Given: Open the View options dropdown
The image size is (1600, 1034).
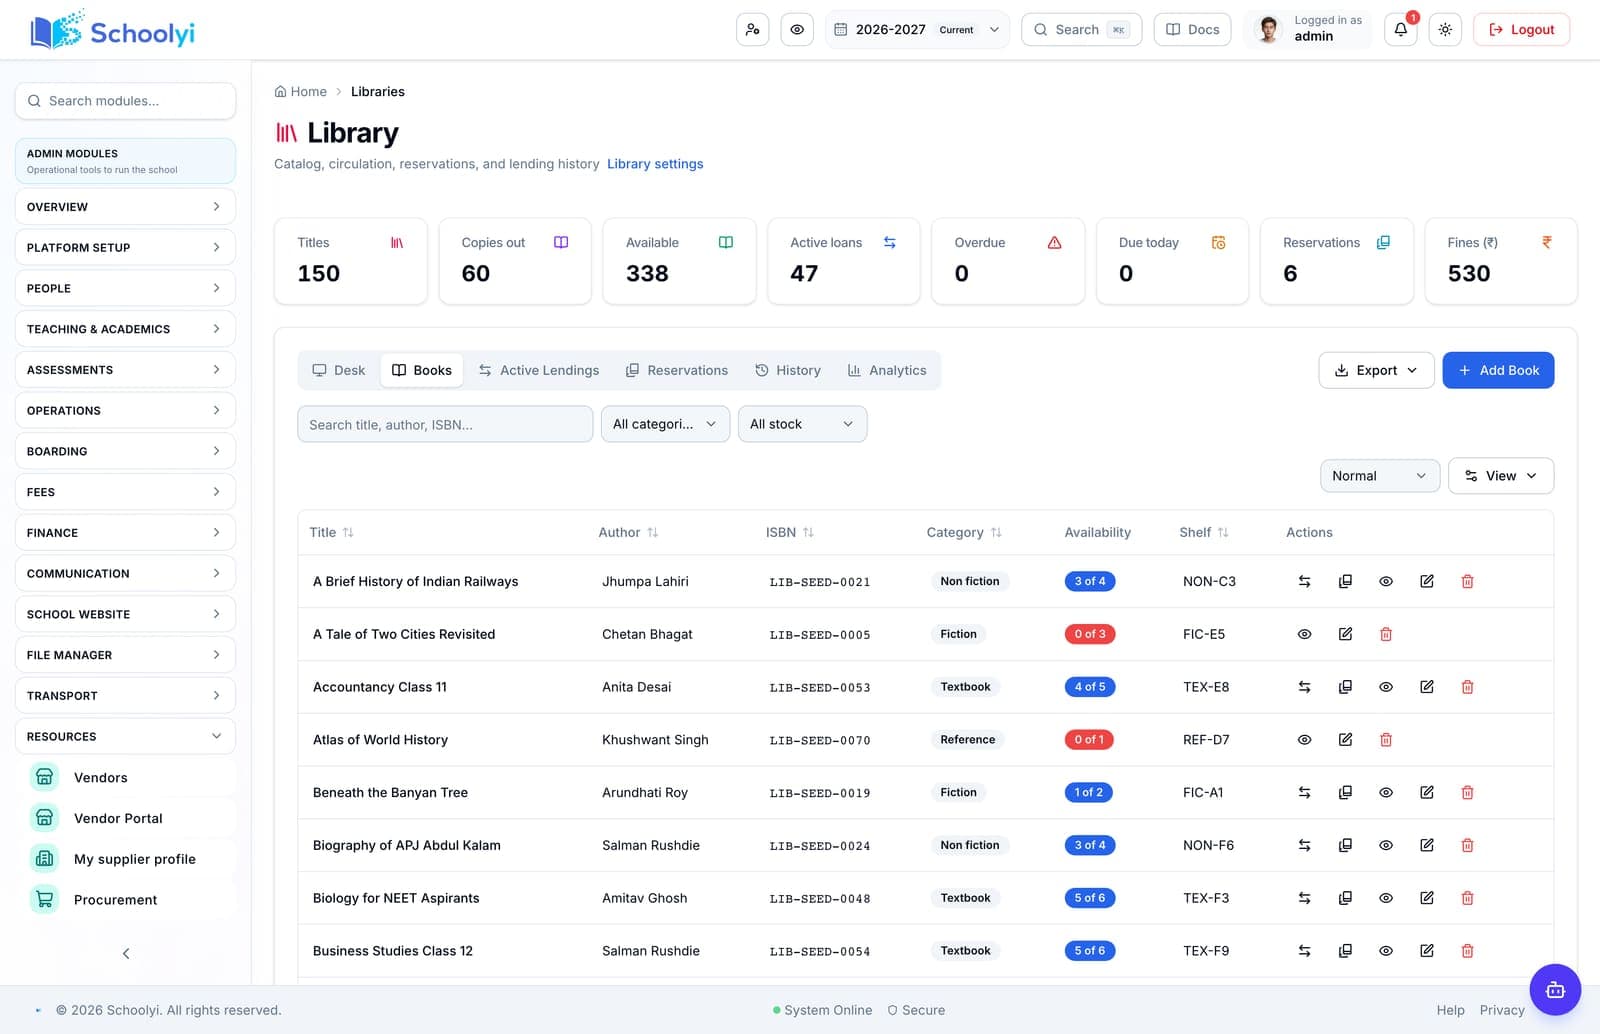Looking at the screenshot, I should (x=1500, y=476).
